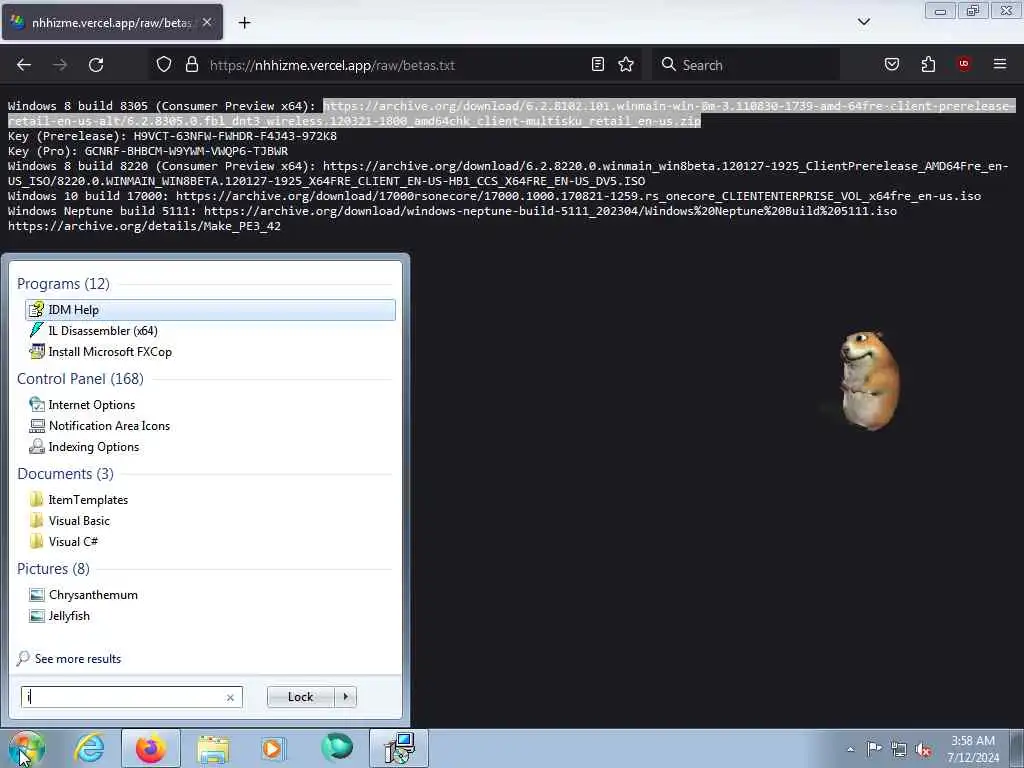This screenshot has height=768, width=1024.
Task: Click the Windows Start orb
Action: coord(26,748)
